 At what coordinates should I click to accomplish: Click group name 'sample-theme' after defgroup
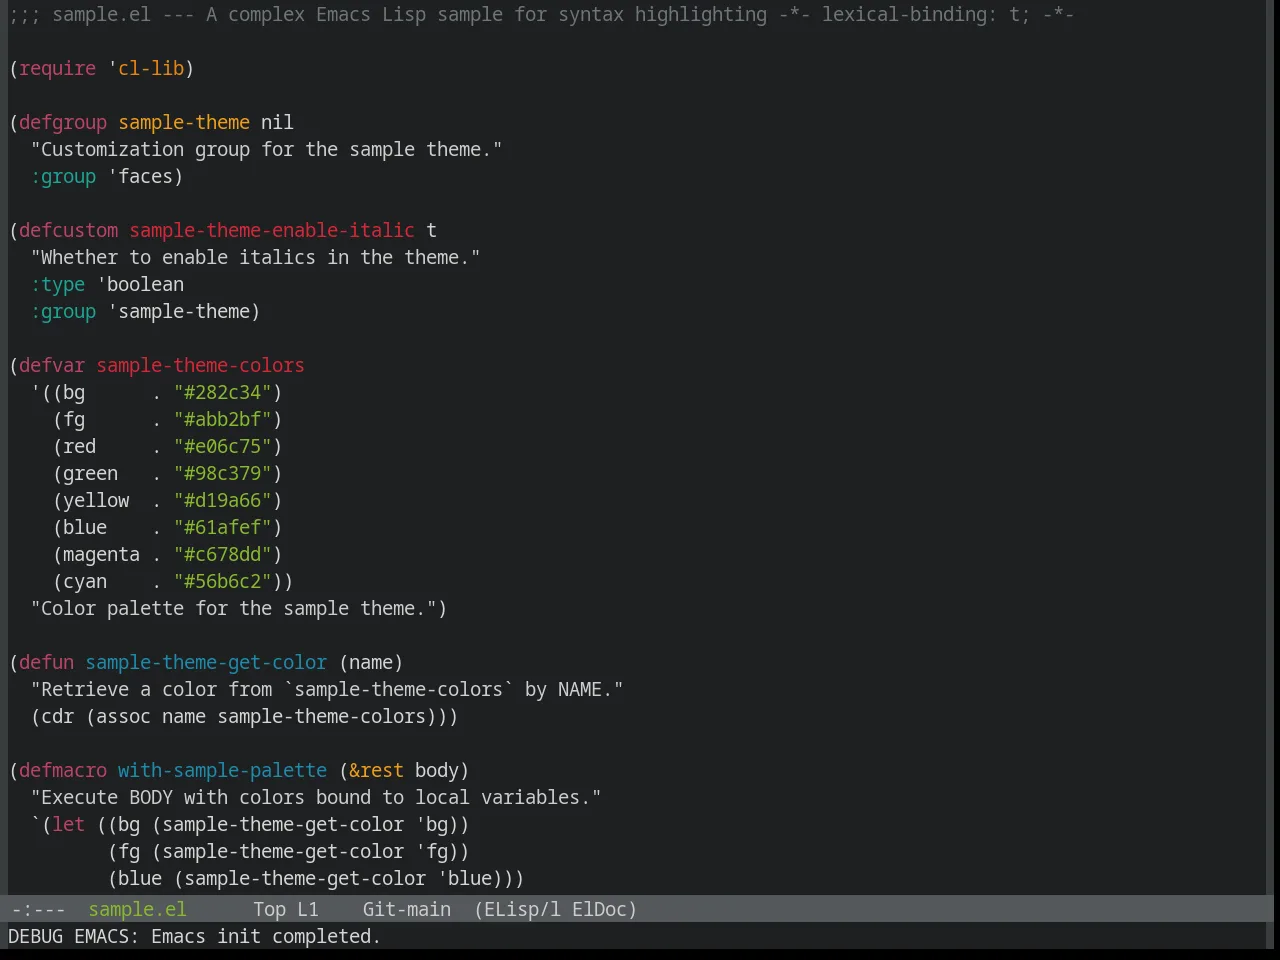184,122
